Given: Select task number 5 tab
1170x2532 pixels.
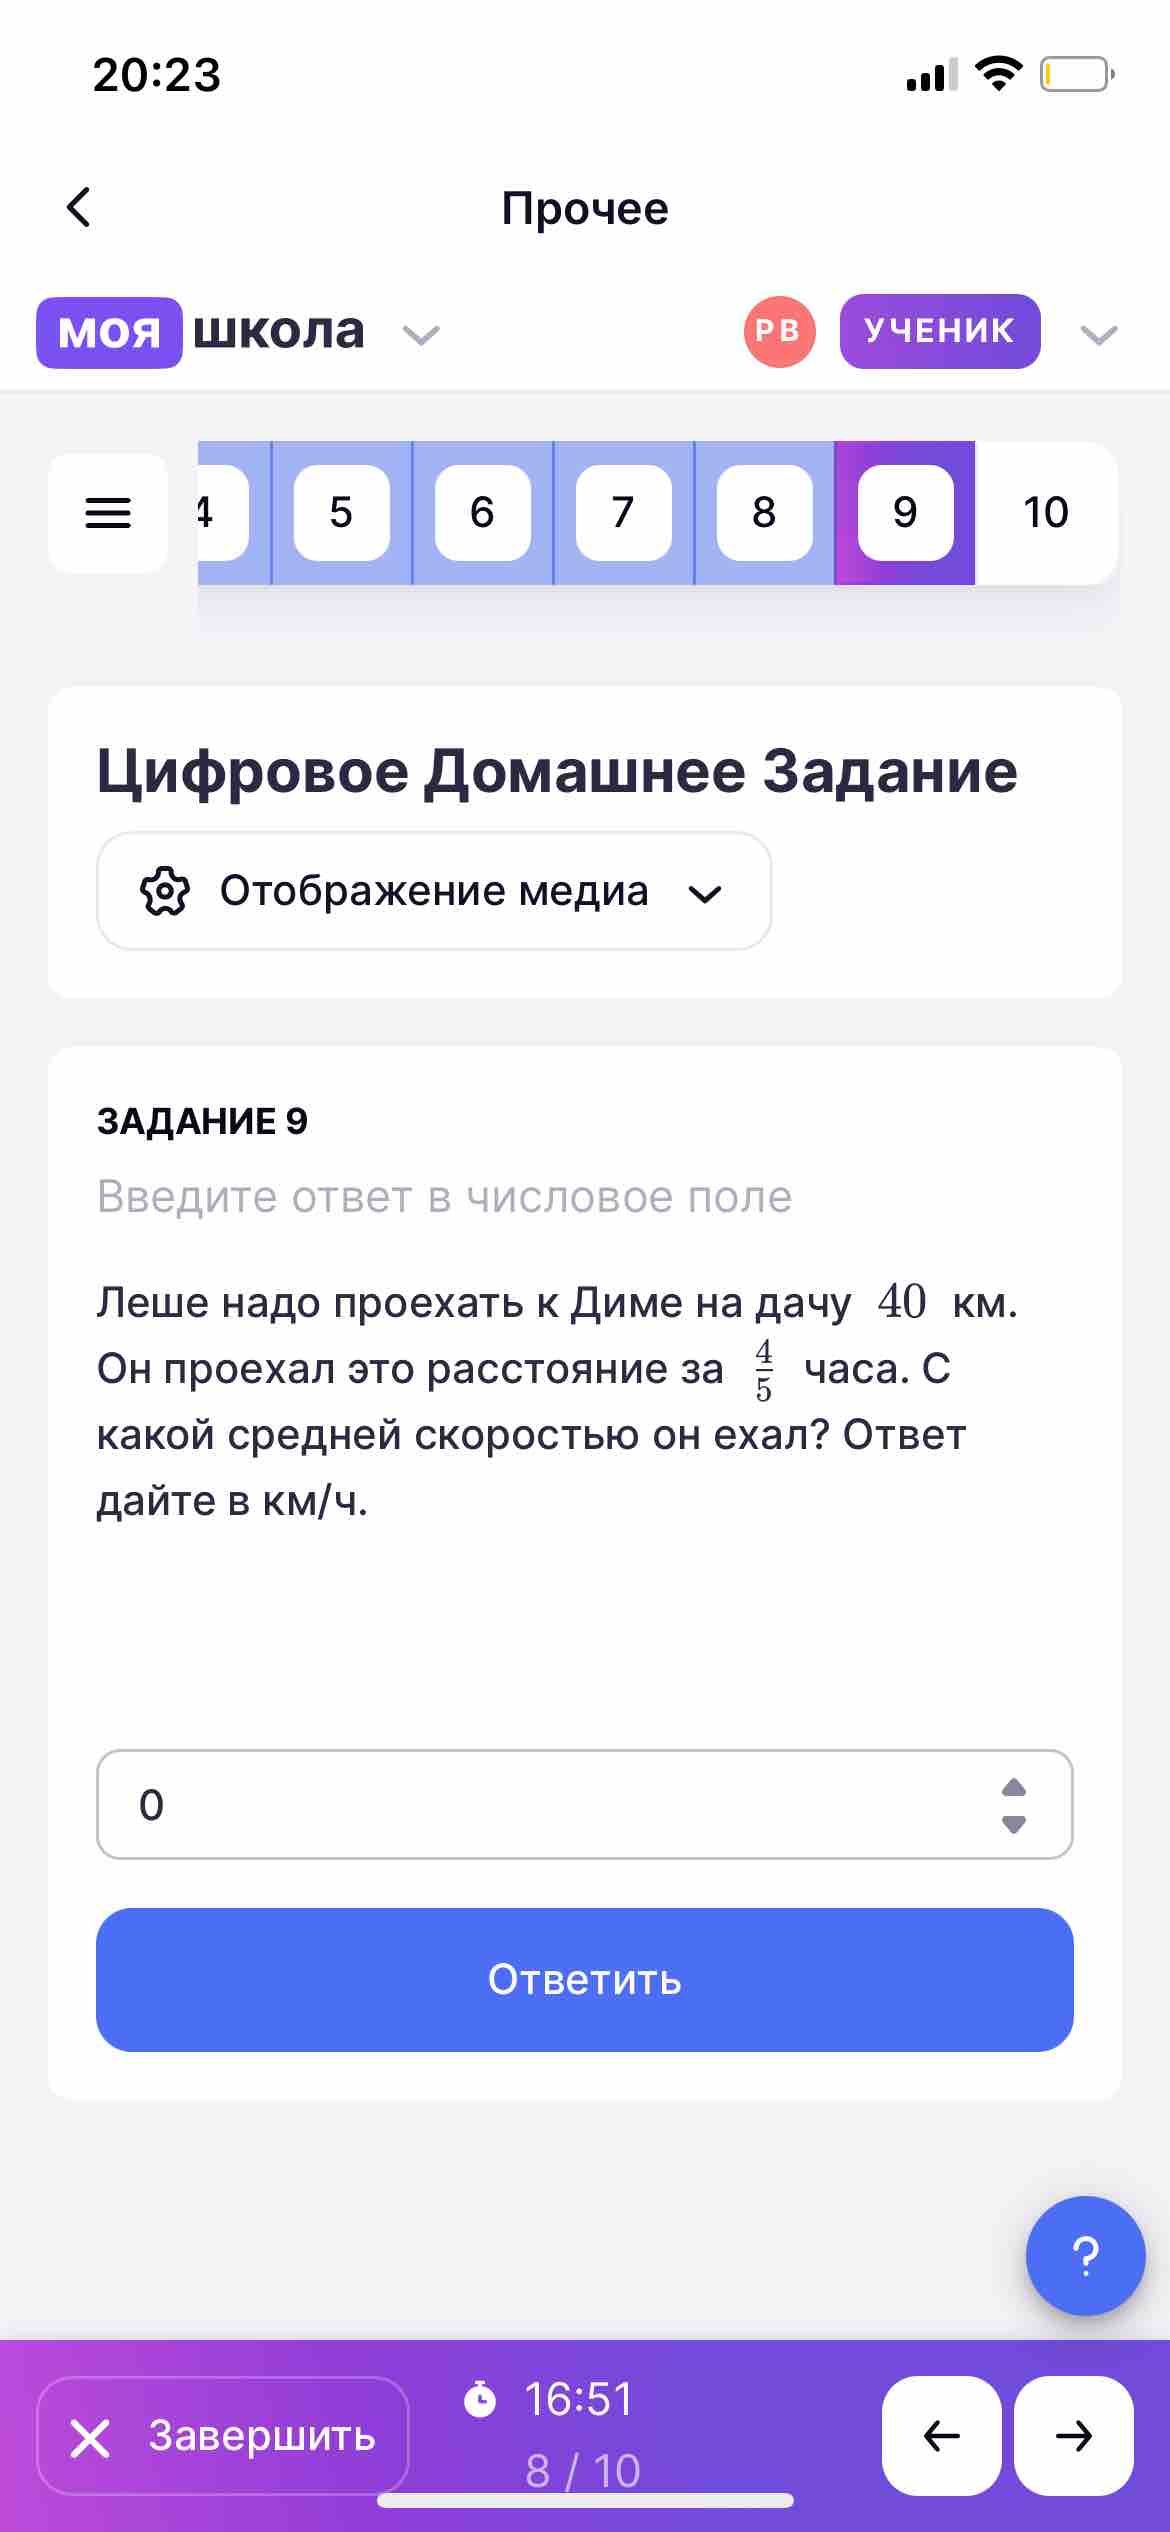Looking at the screenshot, I should pos(341,512).
